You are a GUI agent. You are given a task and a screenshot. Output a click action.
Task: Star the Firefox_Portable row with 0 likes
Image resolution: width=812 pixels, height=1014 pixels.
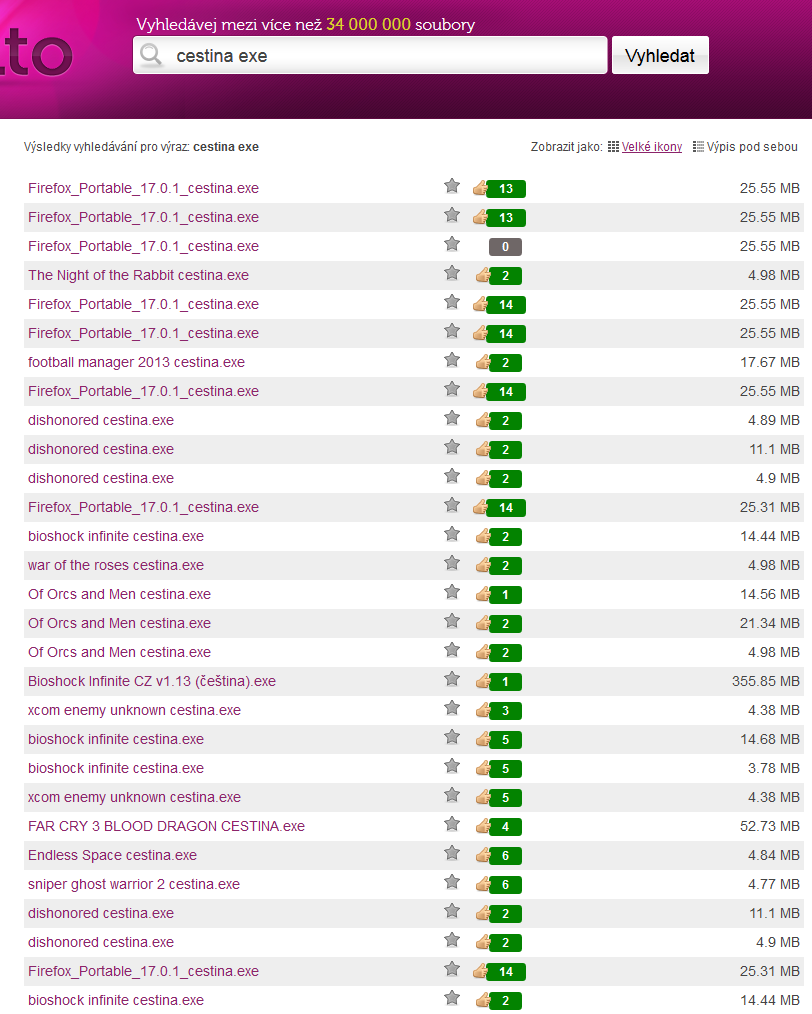[x=452, y=244]
